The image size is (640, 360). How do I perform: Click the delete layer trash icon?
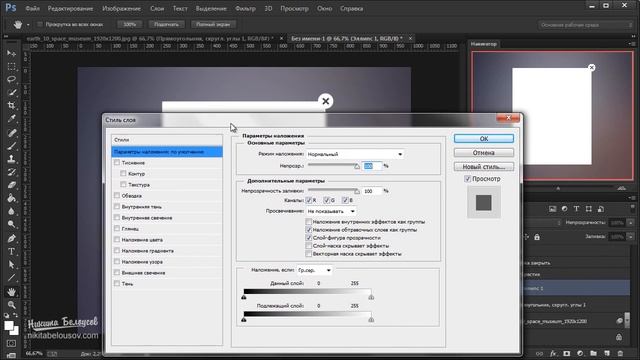tap(620, 353)
